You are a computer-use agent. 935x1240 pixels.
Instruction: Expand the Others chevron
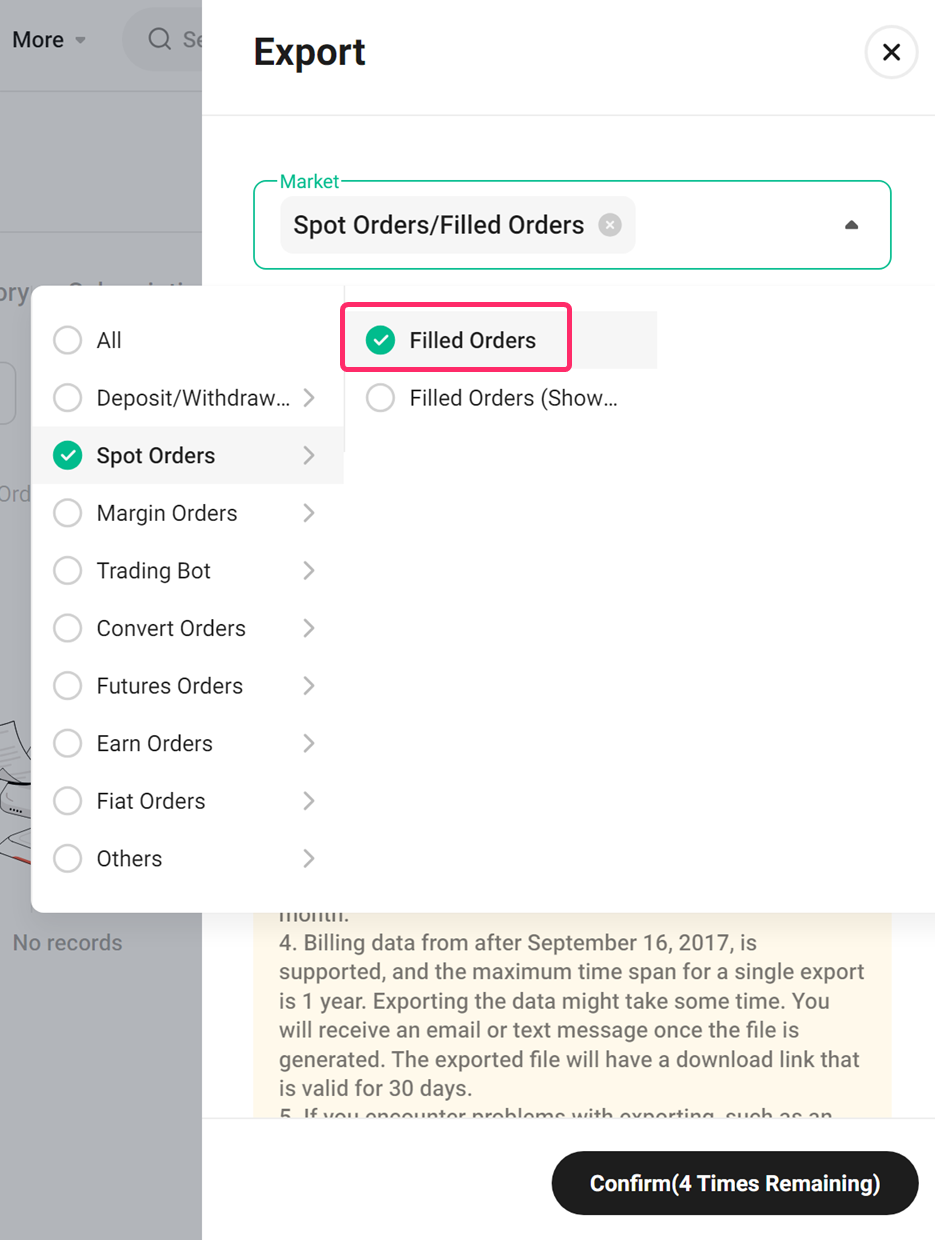click(309, 859)
